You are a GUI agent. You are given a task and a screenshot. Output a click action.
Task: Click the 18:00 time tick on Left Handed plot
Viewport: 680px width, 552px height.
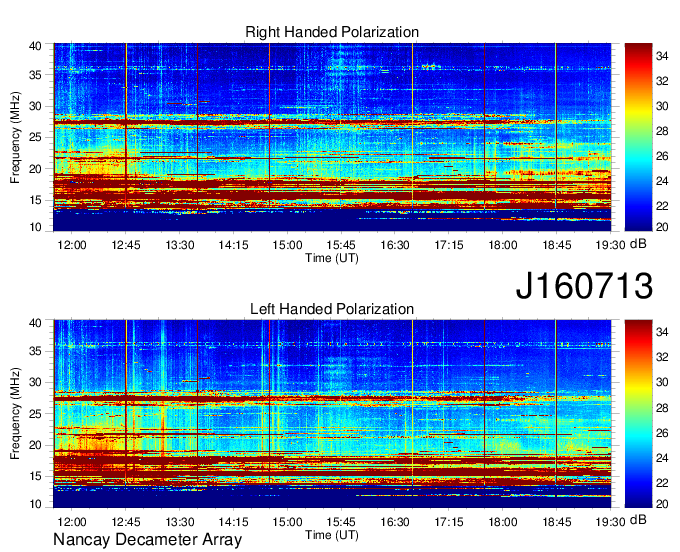click(x=503, y=522)
